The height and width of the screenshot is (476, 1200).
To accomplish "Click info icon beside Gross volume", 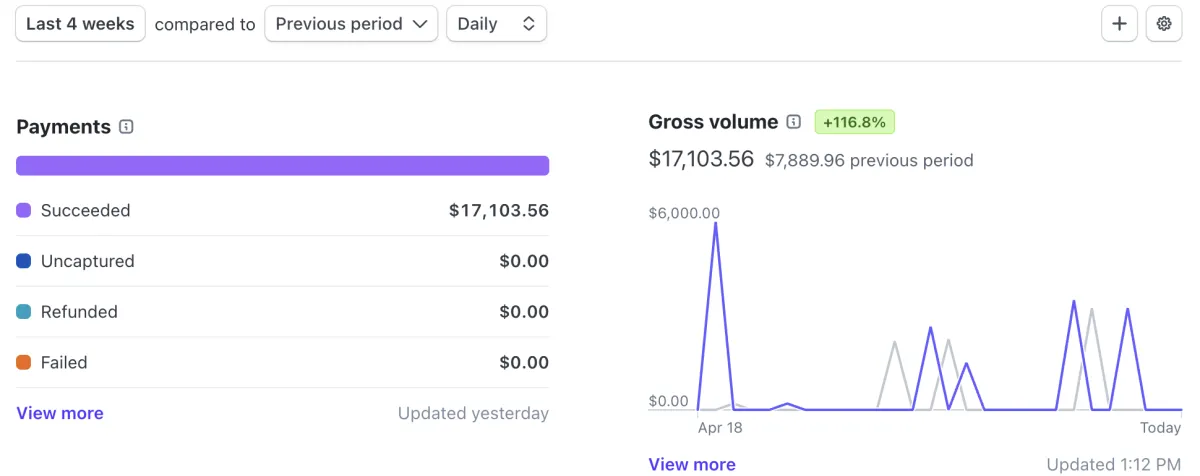I will click(x=794, y=122).
